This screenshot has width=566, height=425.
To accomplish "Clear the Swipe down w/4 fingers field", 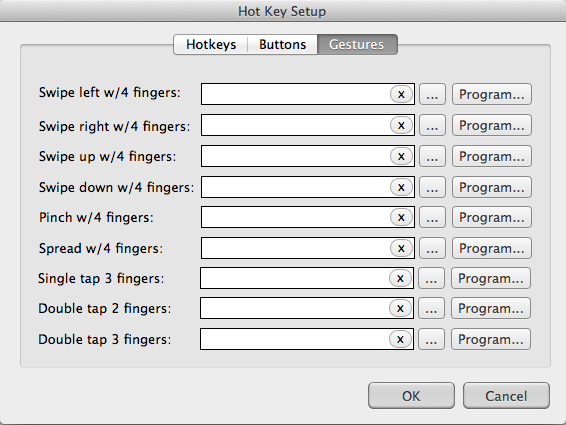I will pyautogui.click(x=401, y=187).
